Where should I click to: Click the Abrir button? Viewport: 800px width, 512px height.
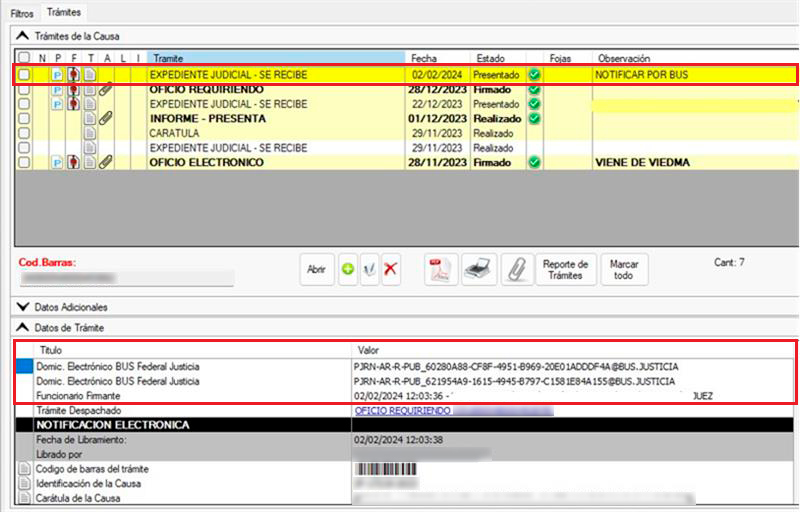pos(316,270)
